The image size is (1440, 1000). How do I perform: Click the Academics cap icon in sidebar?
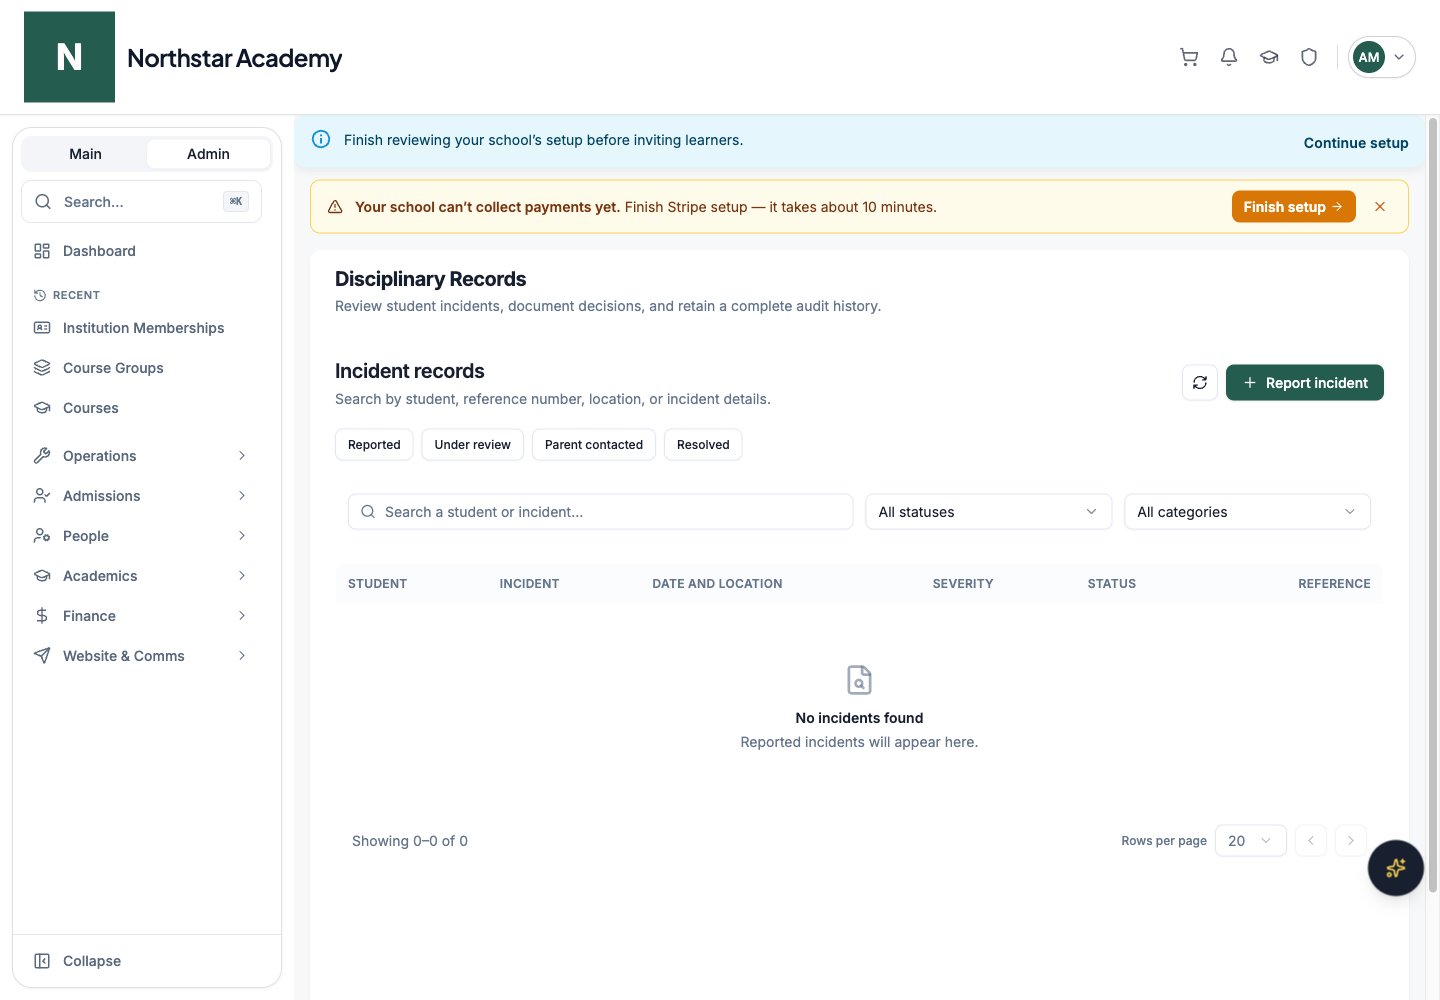42,576
